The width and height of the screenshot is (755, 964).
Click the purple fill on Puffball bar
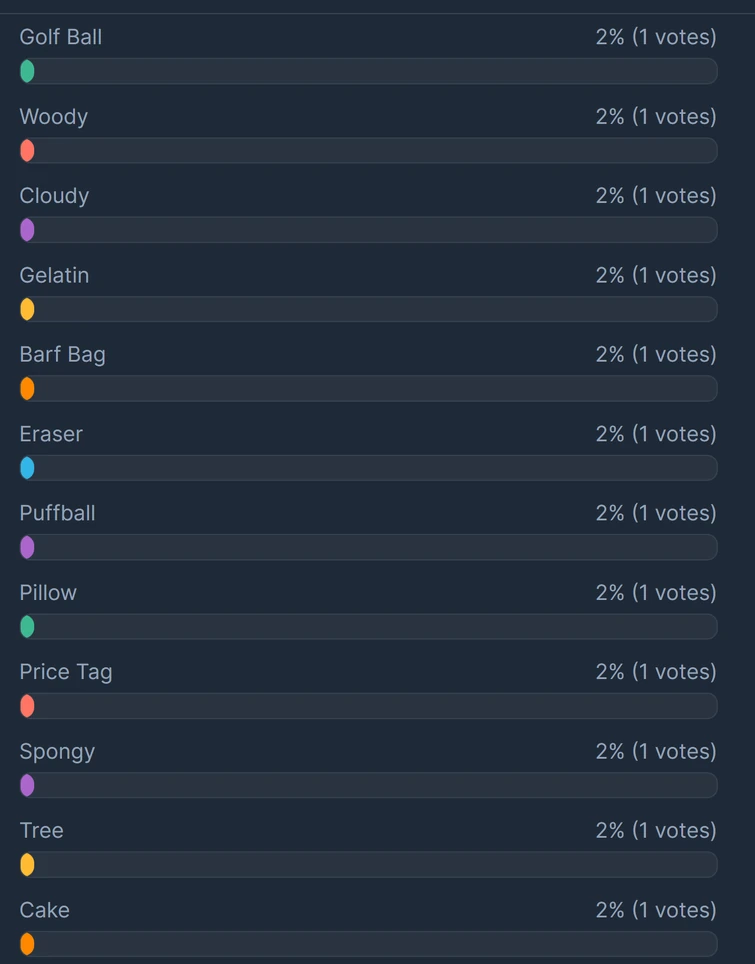point(27,547)
